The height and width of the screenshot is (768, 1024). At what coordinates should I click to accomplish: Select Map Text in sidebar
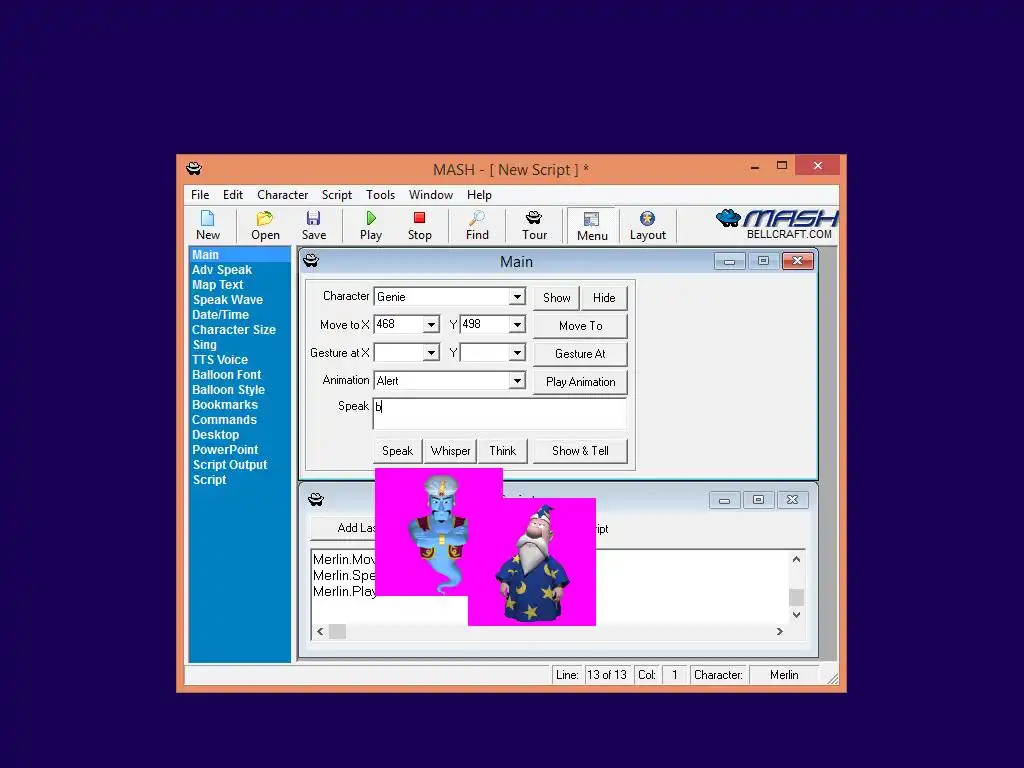pos(217,285)
